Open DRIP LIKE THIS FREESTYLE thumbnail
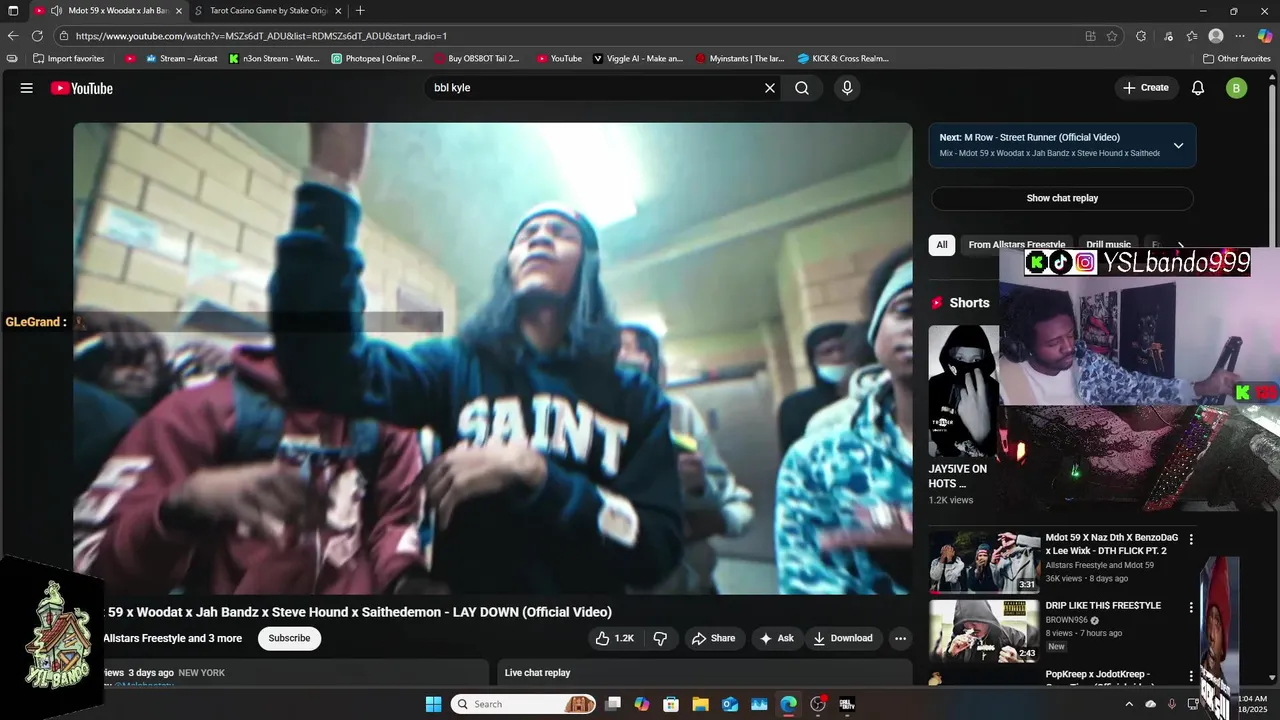Viewport: 1280px width, 720px height. pos(984,630)
